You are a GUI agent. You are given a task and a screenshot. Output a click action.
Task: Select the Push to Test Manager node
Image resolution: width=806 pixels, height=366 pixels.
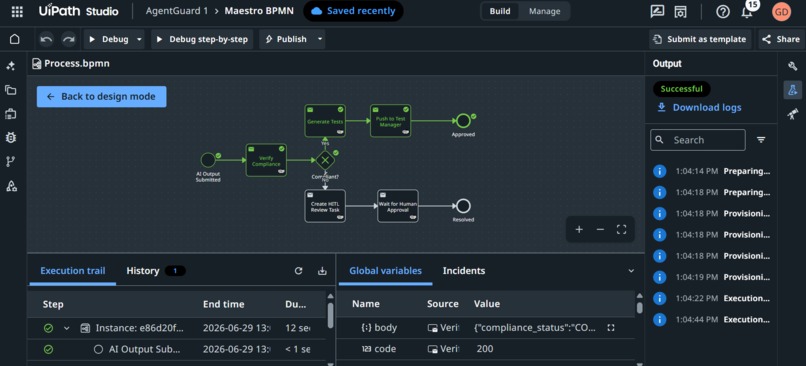[390, 121]
